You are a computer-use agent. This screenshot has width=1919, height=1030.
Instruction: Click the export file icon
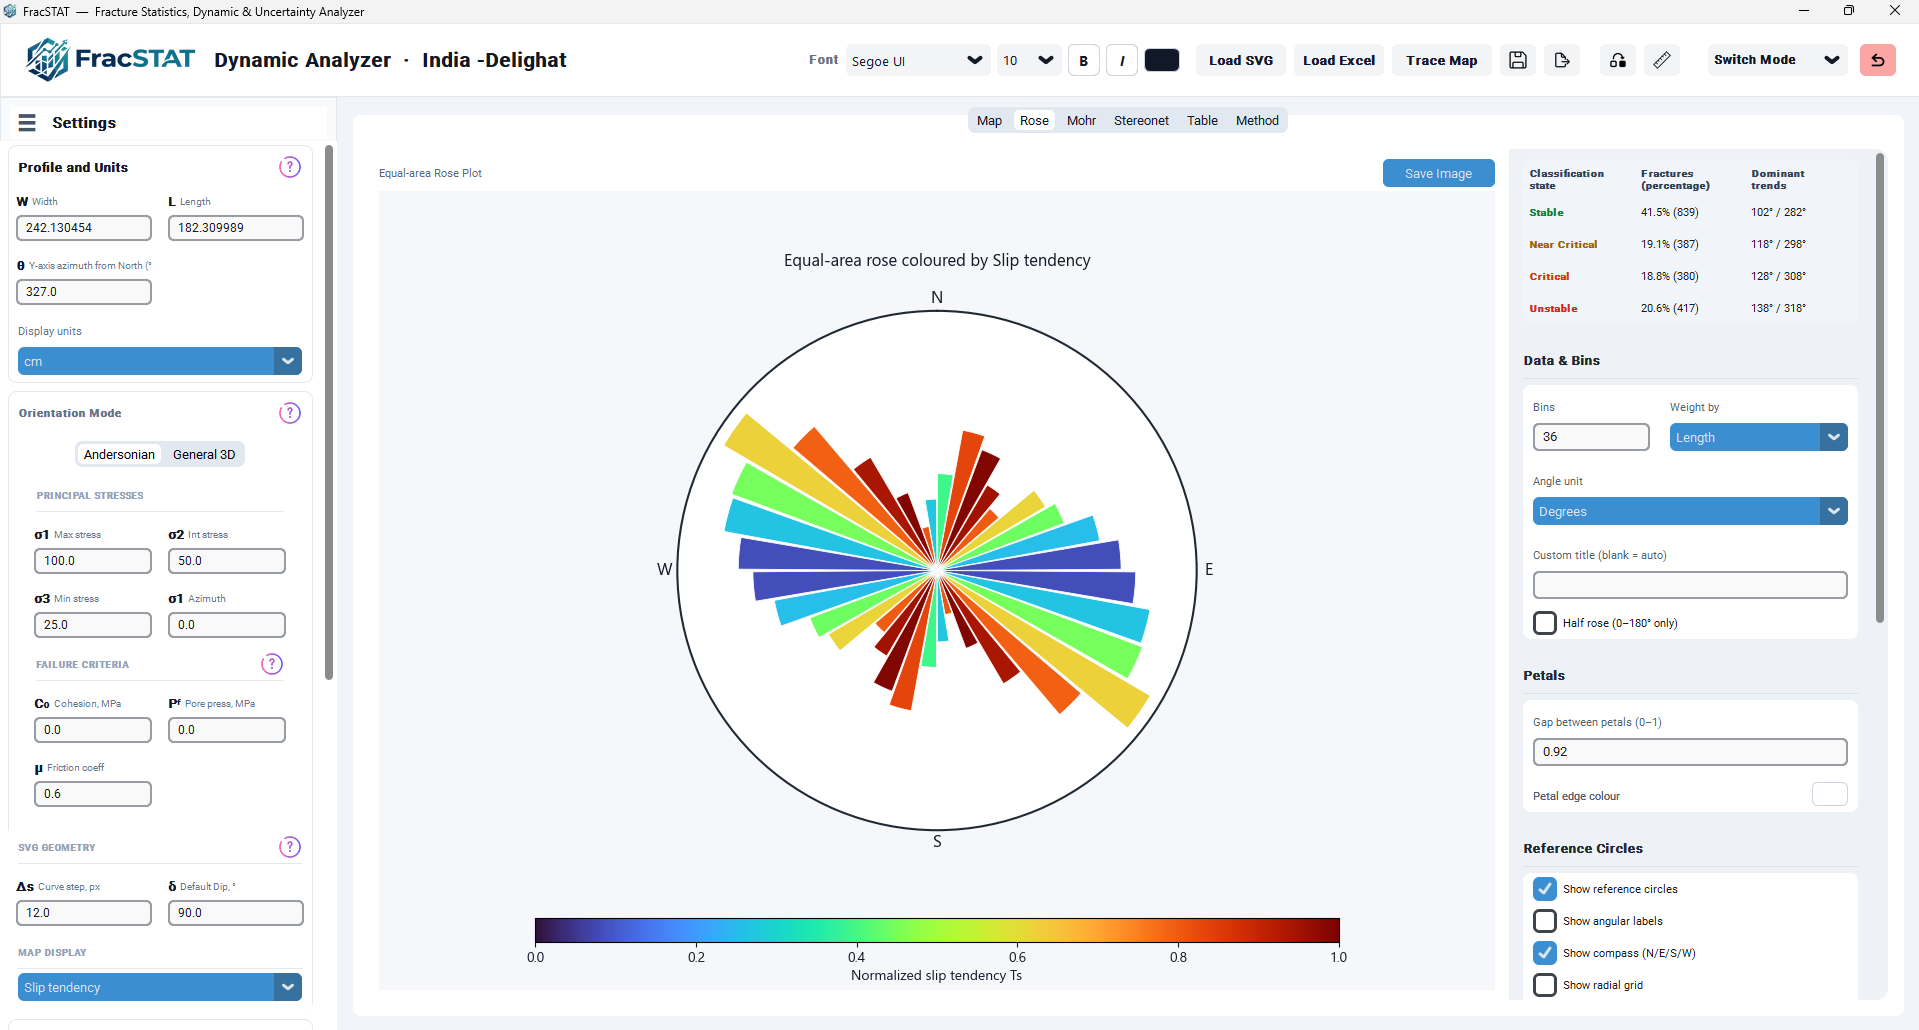pos(1562,60)
